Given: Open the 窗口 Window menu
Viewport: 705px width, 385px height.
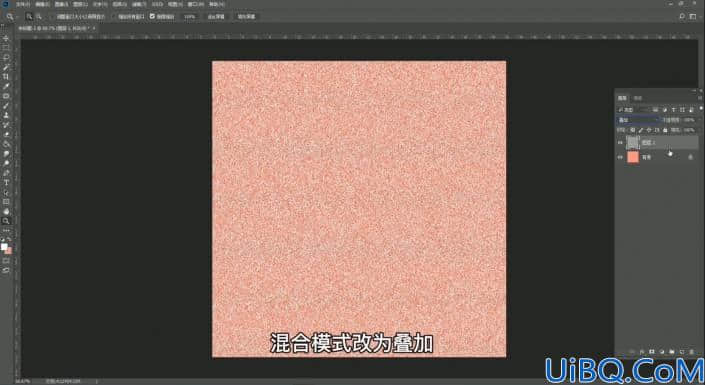Looking at the screenshot, I should point(195,4).
